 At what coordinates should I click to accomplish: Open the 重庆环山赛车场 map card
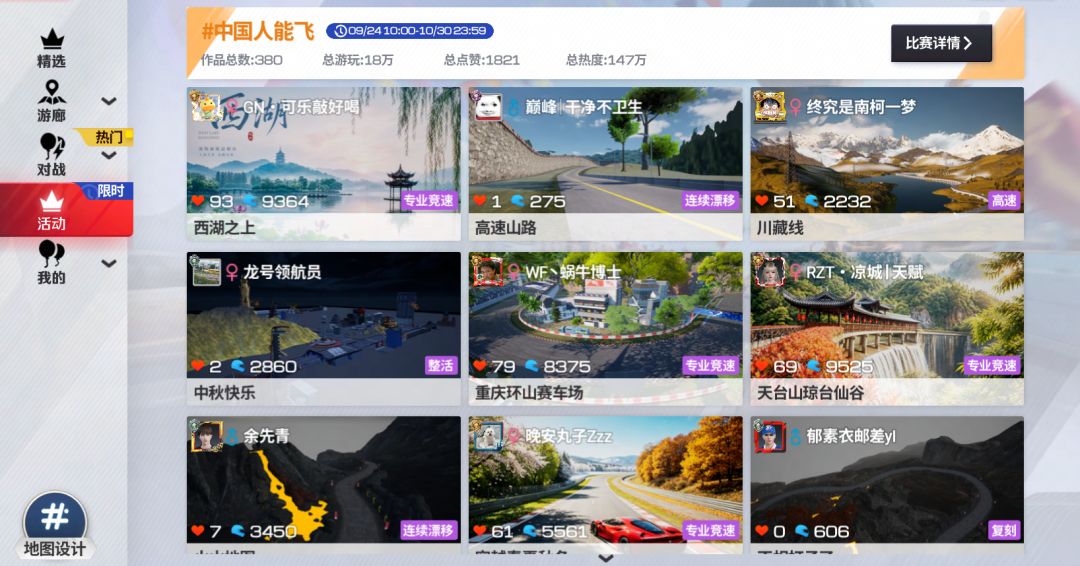605,328
